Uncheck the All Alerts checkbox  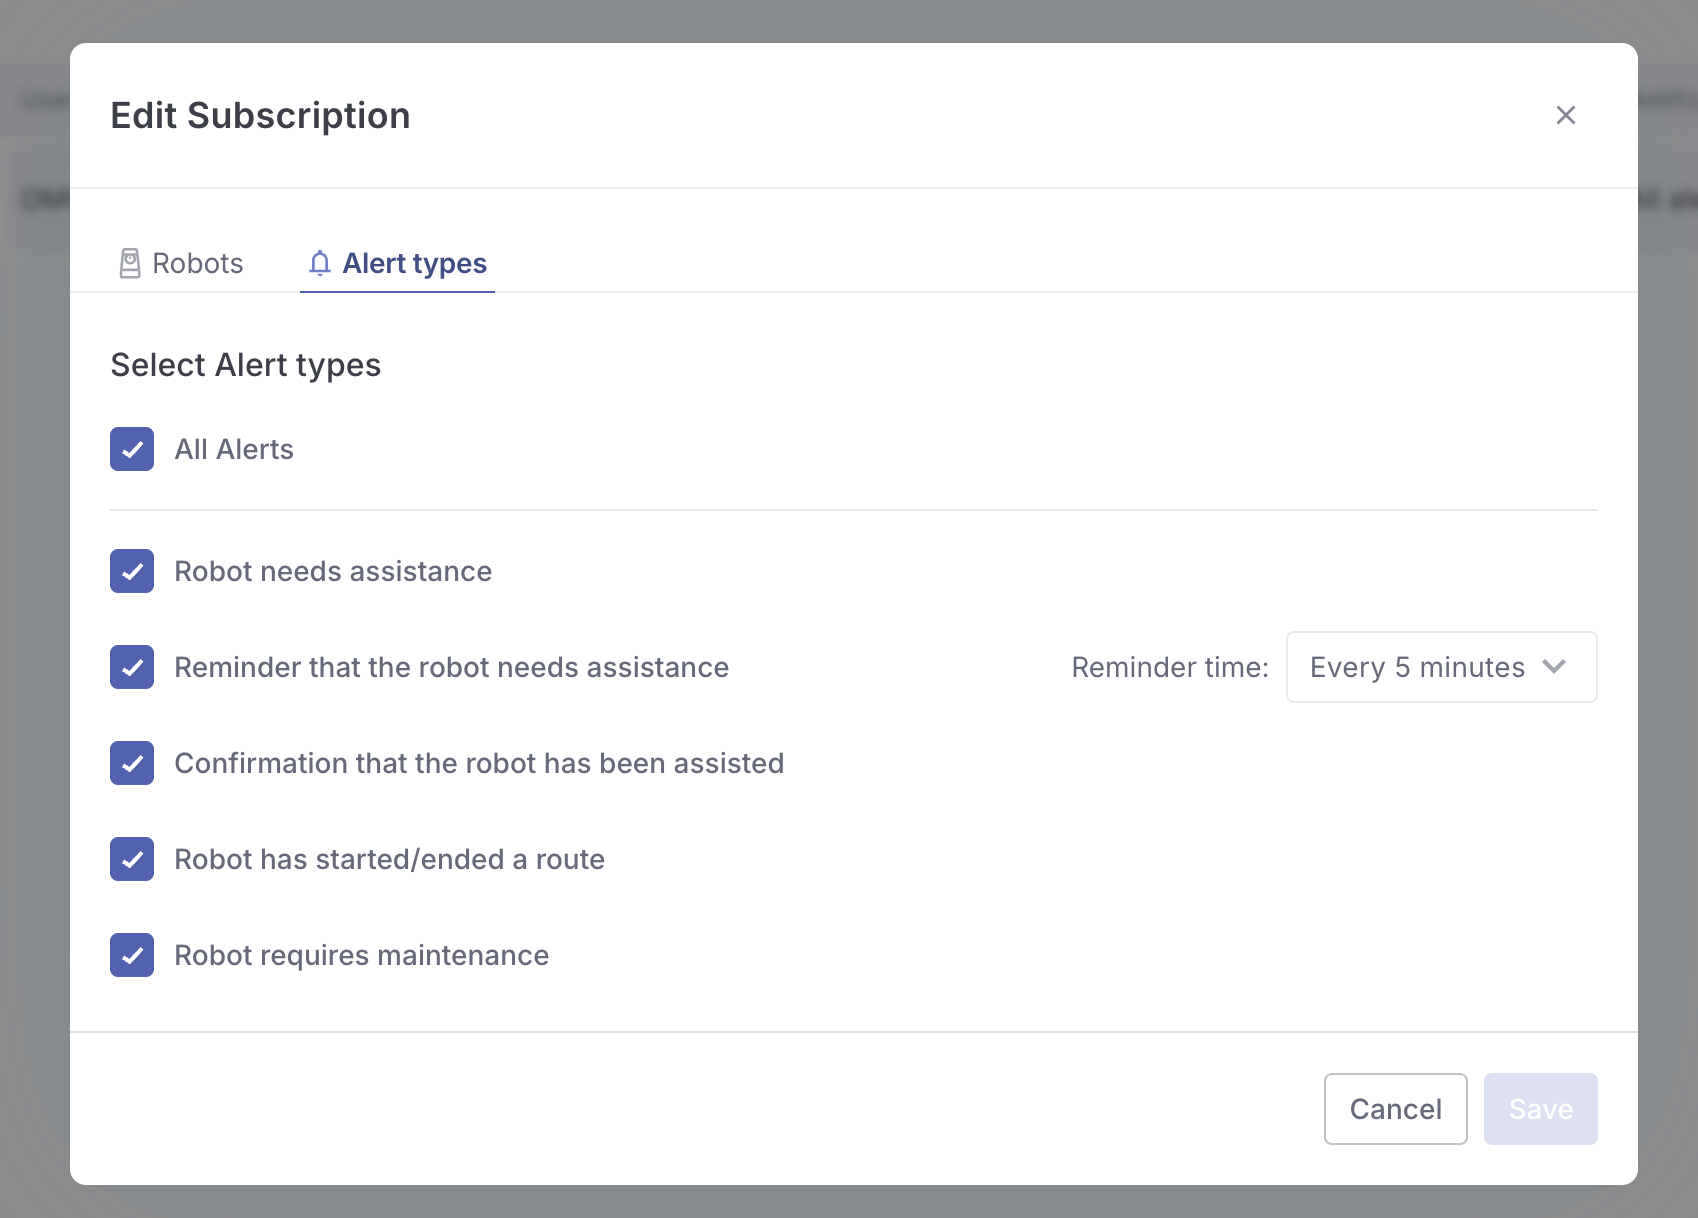(x=132, y=449)
